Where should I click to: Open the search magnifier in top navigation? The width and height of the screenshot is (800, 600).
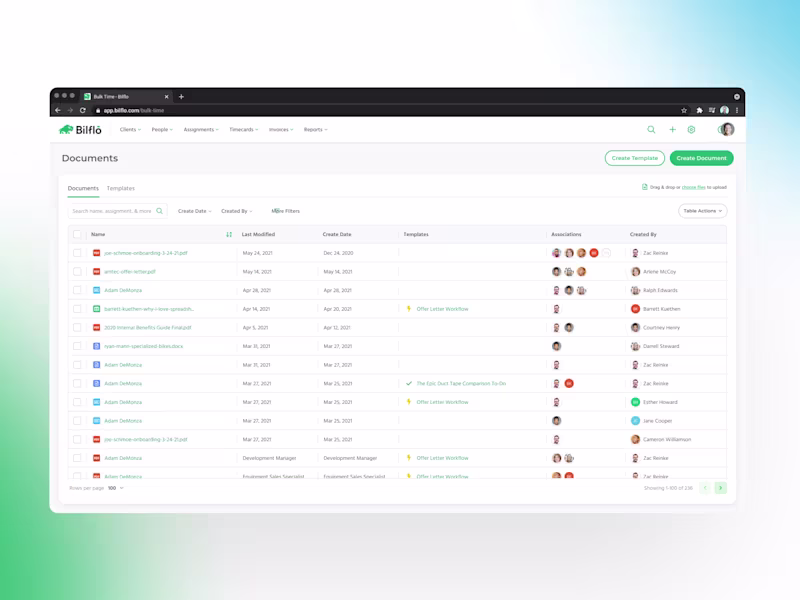click(651, 130)
